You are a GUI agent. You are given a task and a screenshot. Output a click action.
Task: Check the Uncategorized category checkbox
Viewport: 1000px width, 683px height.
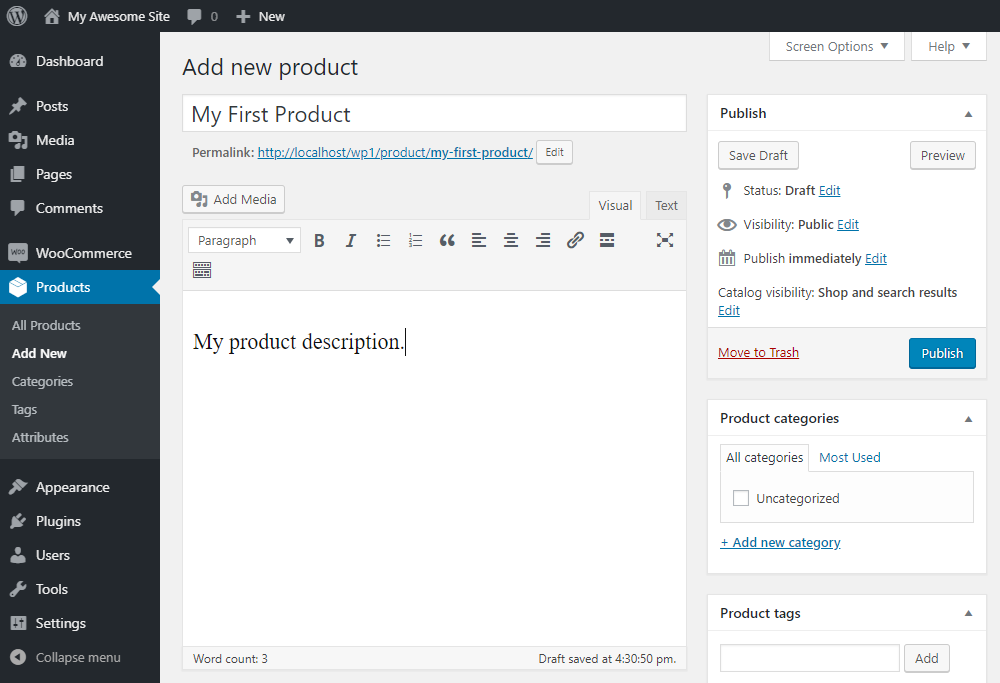click(x=740, y=498)
